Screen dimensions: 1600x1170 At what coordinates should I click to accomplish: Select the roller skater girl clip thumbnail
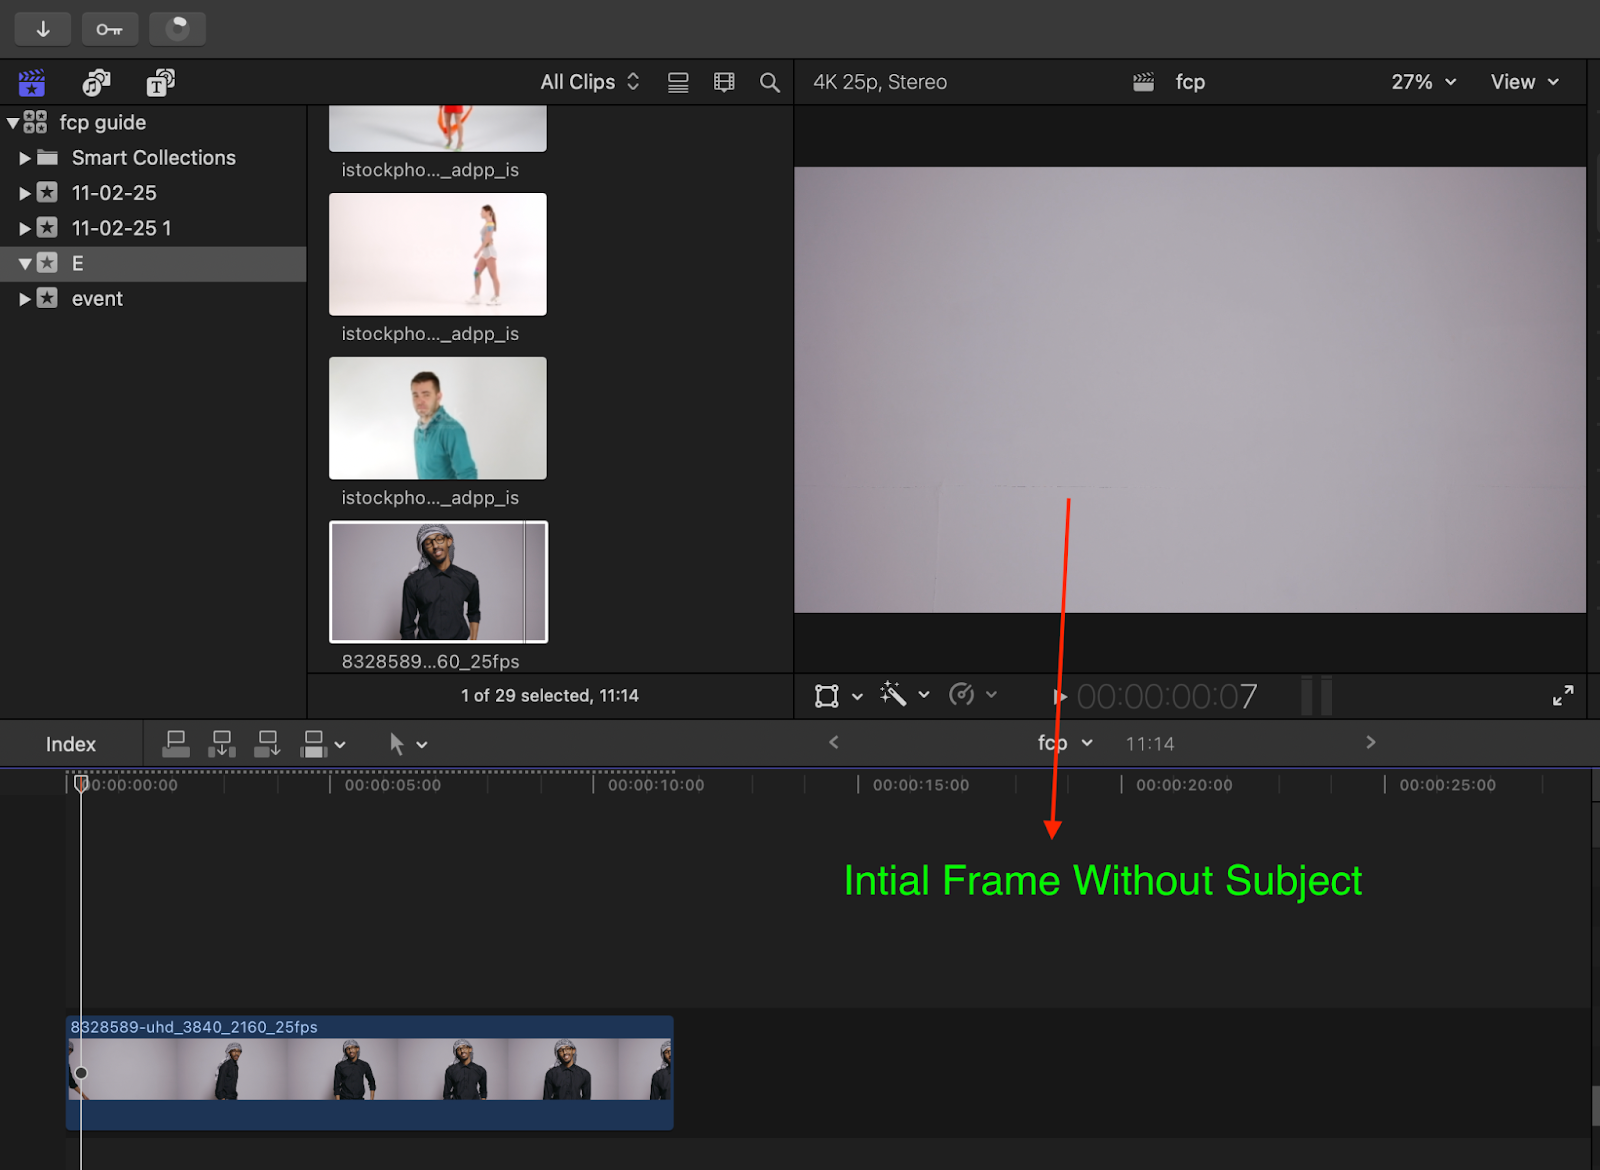[x=438, y=254]
